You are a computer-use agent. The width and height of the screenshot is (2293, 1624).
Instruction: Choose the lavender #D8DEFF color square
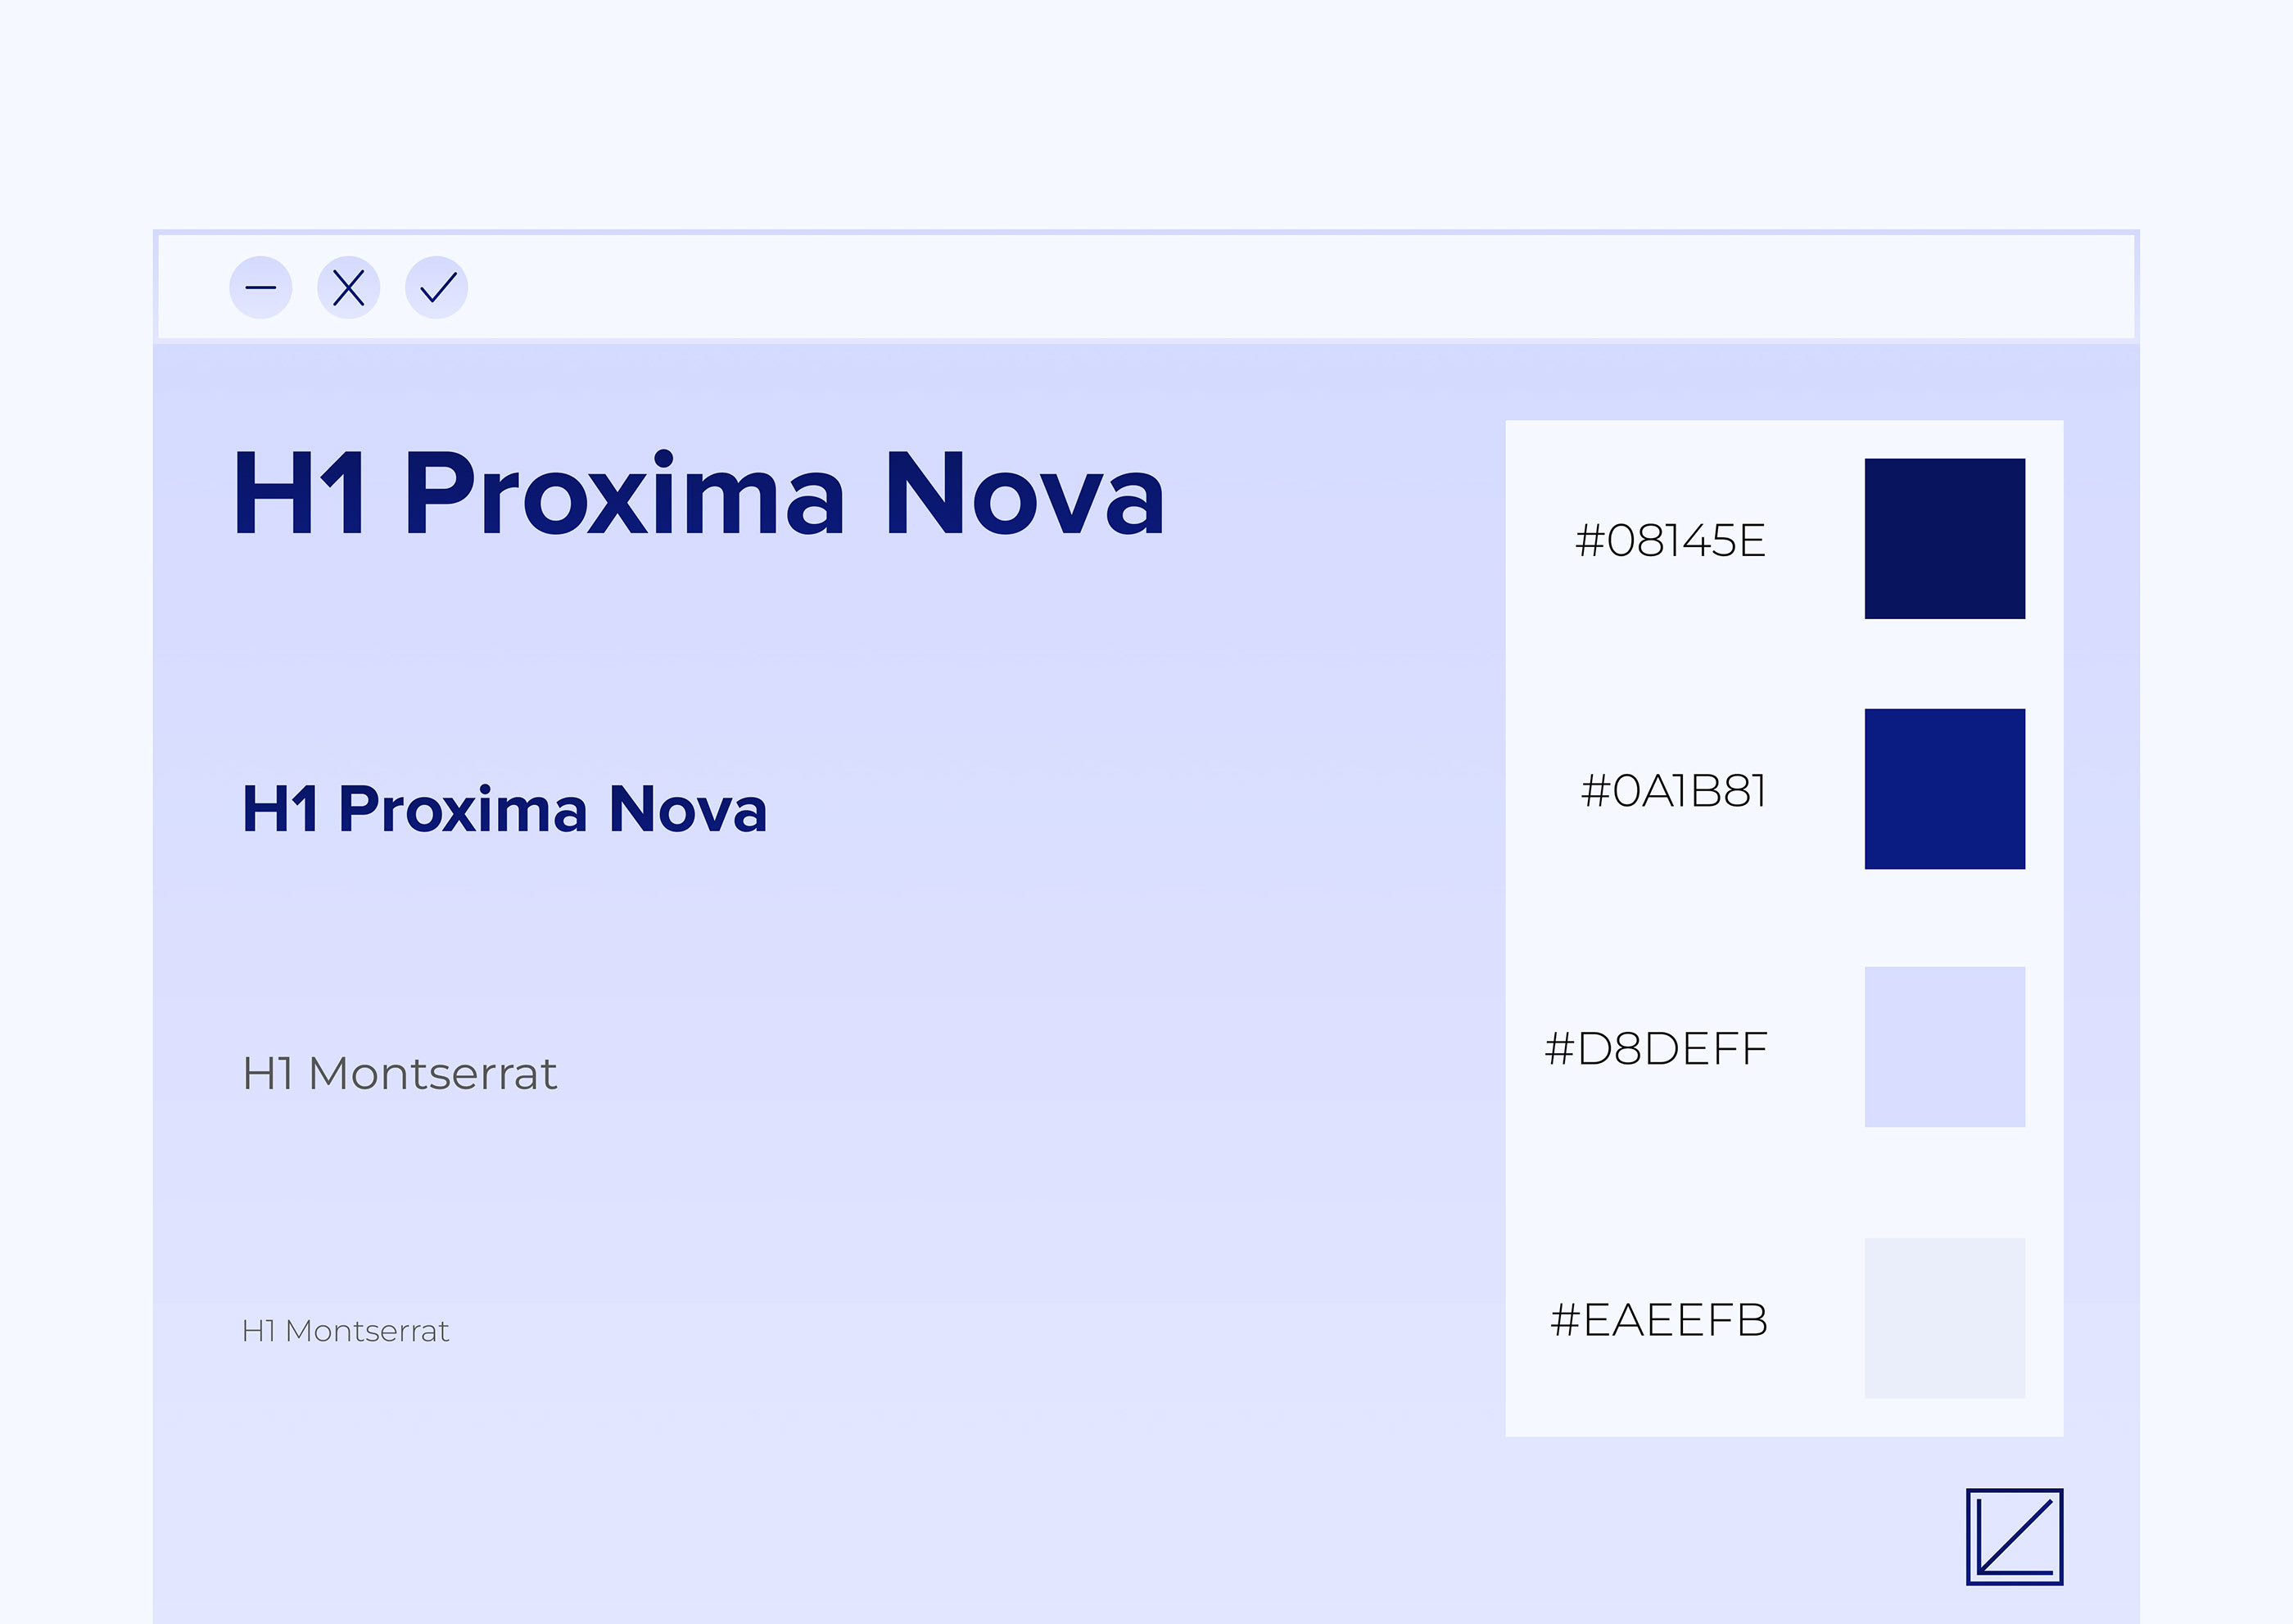pyautogui.click(x=1944, y=1047)
